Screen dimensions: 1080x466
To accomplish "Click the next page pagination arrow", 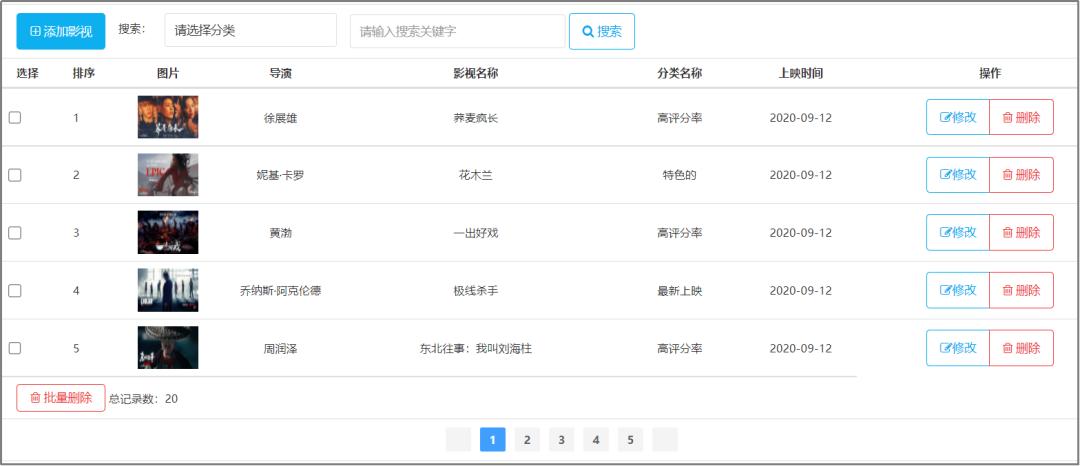I will [x=665, y=439].
